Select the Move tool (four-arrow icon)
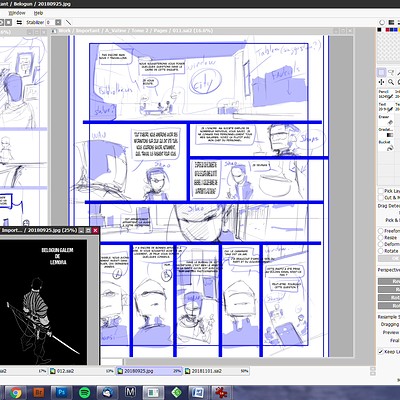Viewport: 400px width, 400px height. (x=382, y=82)
